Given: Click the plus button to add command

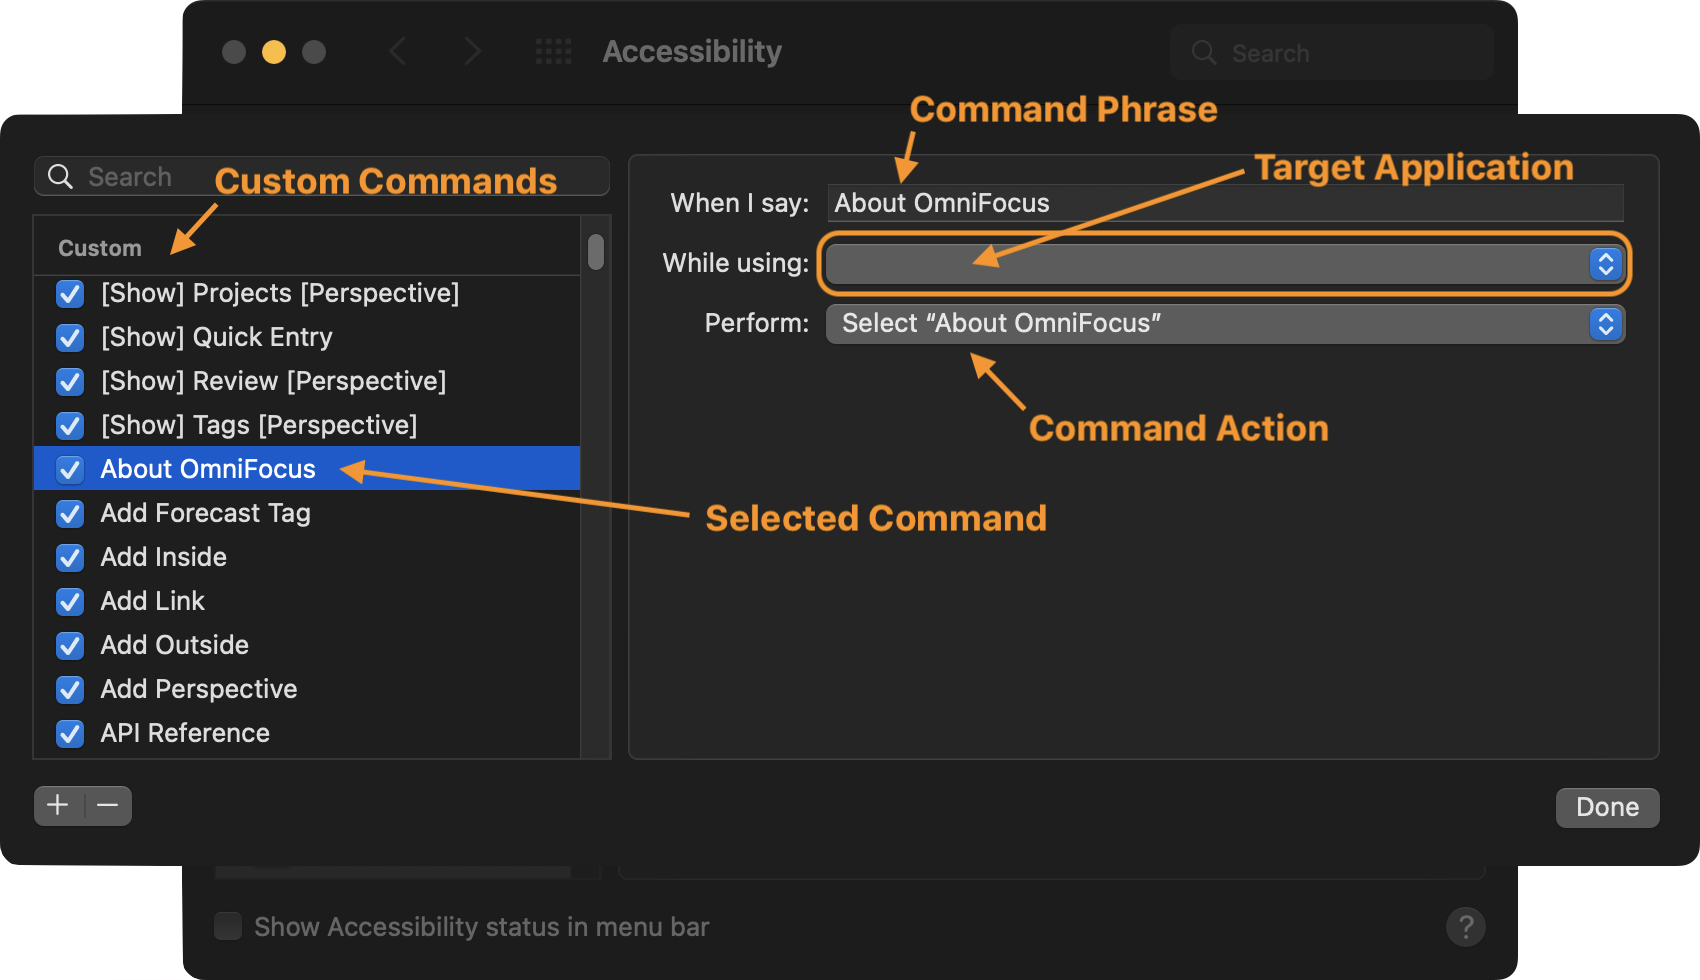Looking at the screenshot, I should 59,805.
